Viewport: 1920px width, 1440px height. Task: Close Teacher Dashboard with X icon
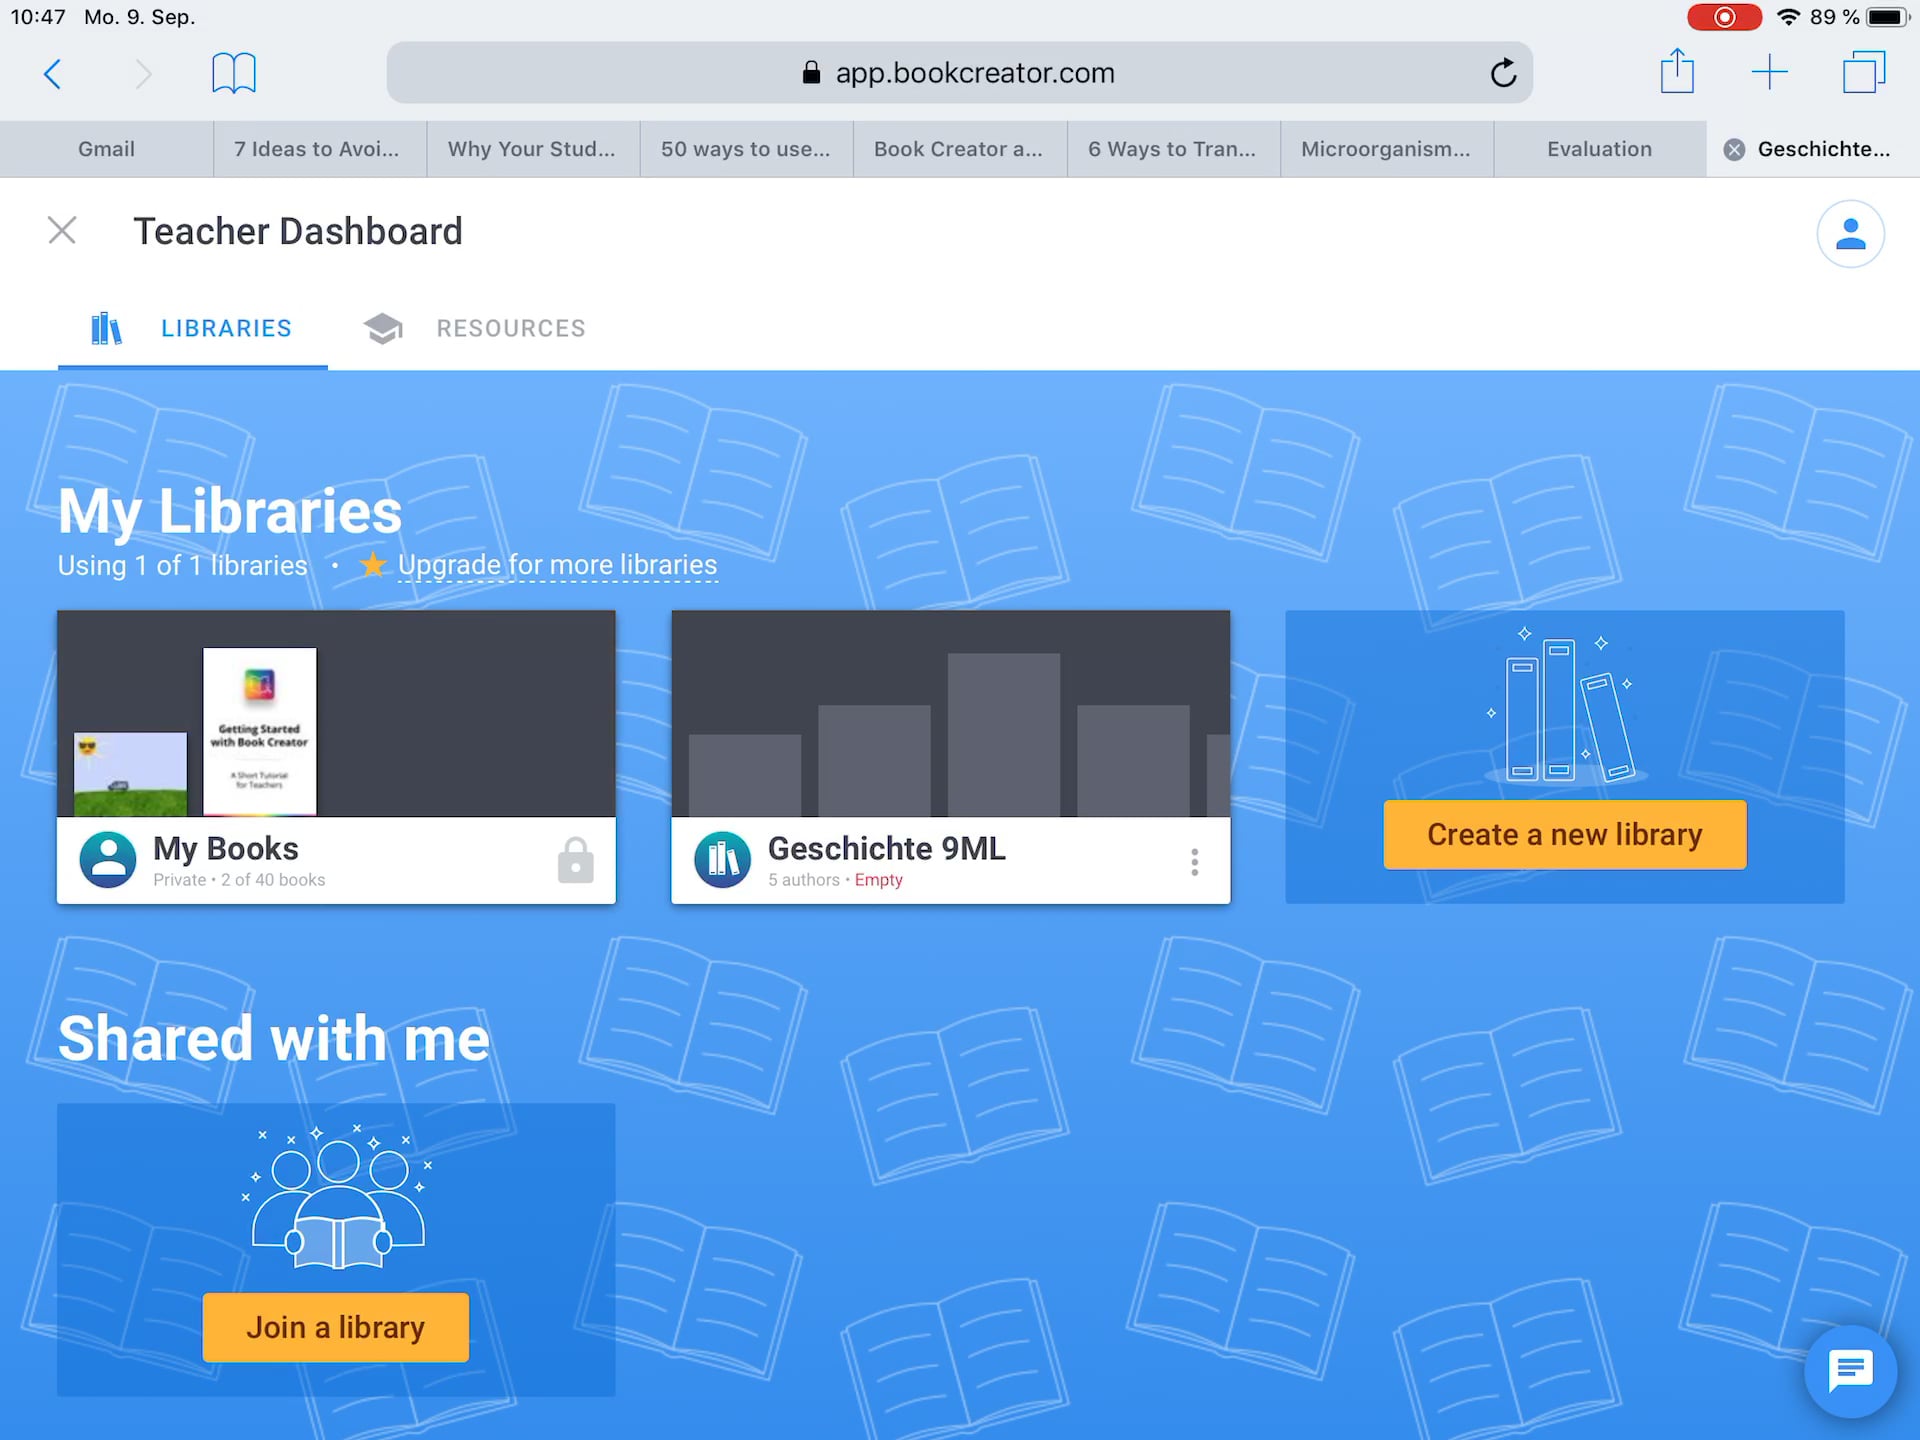coord(62,230)
